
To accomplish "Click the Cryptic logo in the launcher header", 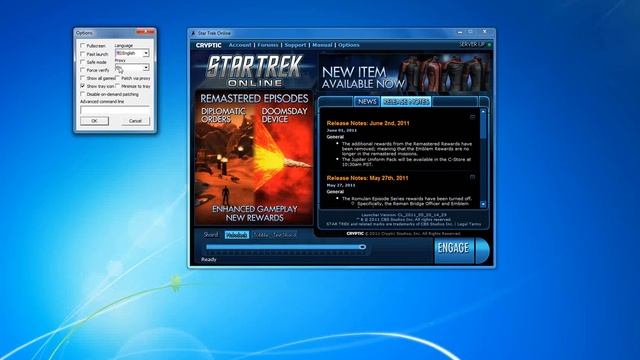I will [x=209, y=45].
